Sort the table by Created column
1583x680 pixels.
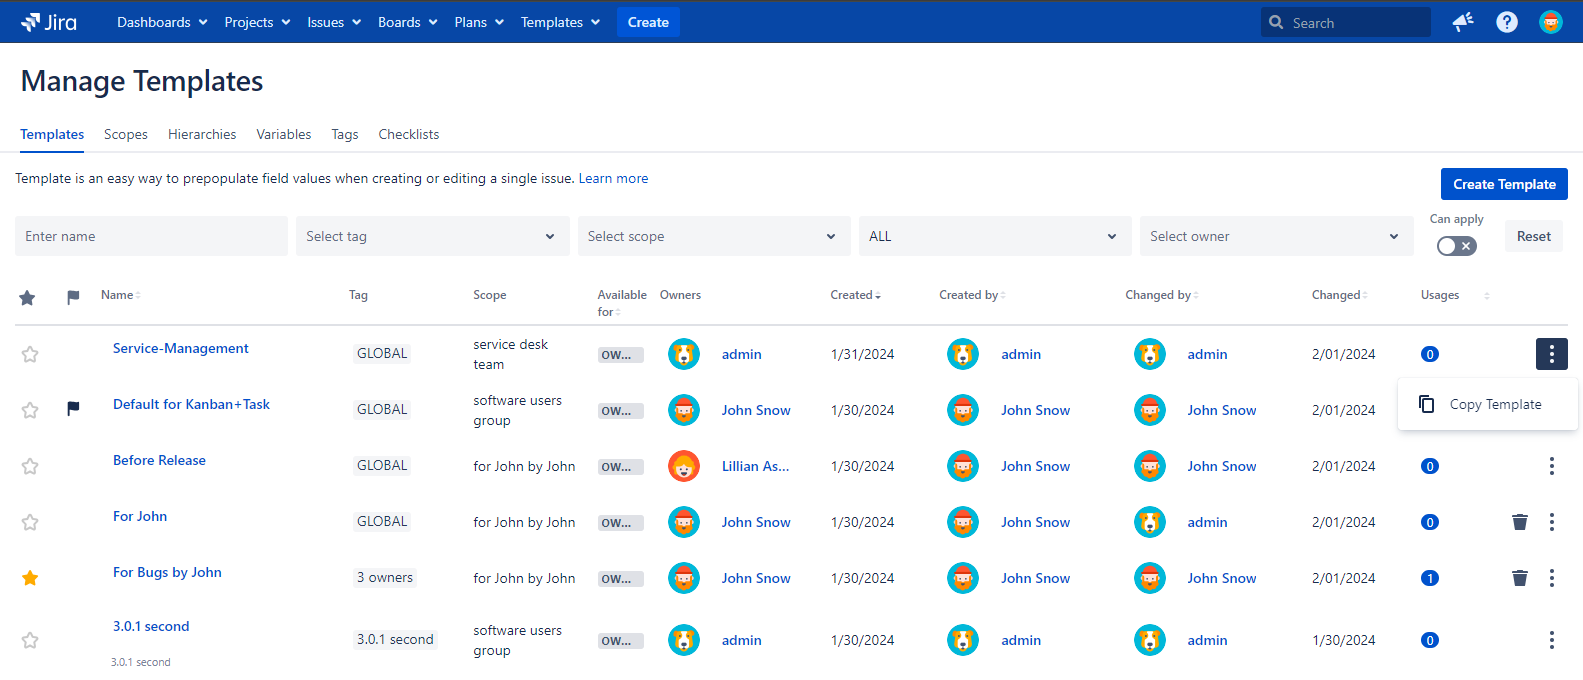coord(854,295)
